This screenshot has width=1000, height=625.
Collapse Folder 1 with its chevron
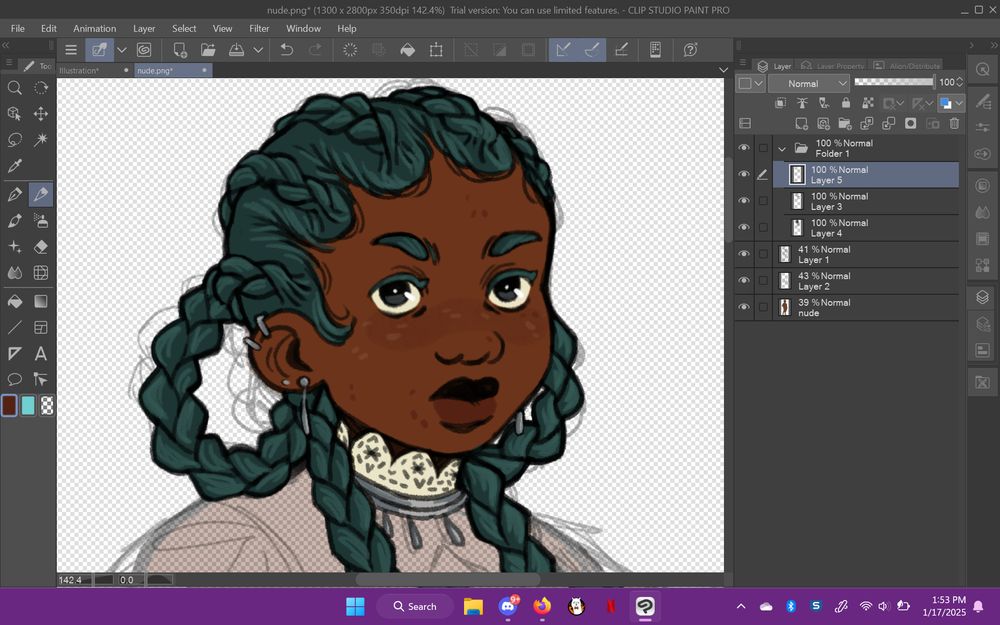pos(782,149)
